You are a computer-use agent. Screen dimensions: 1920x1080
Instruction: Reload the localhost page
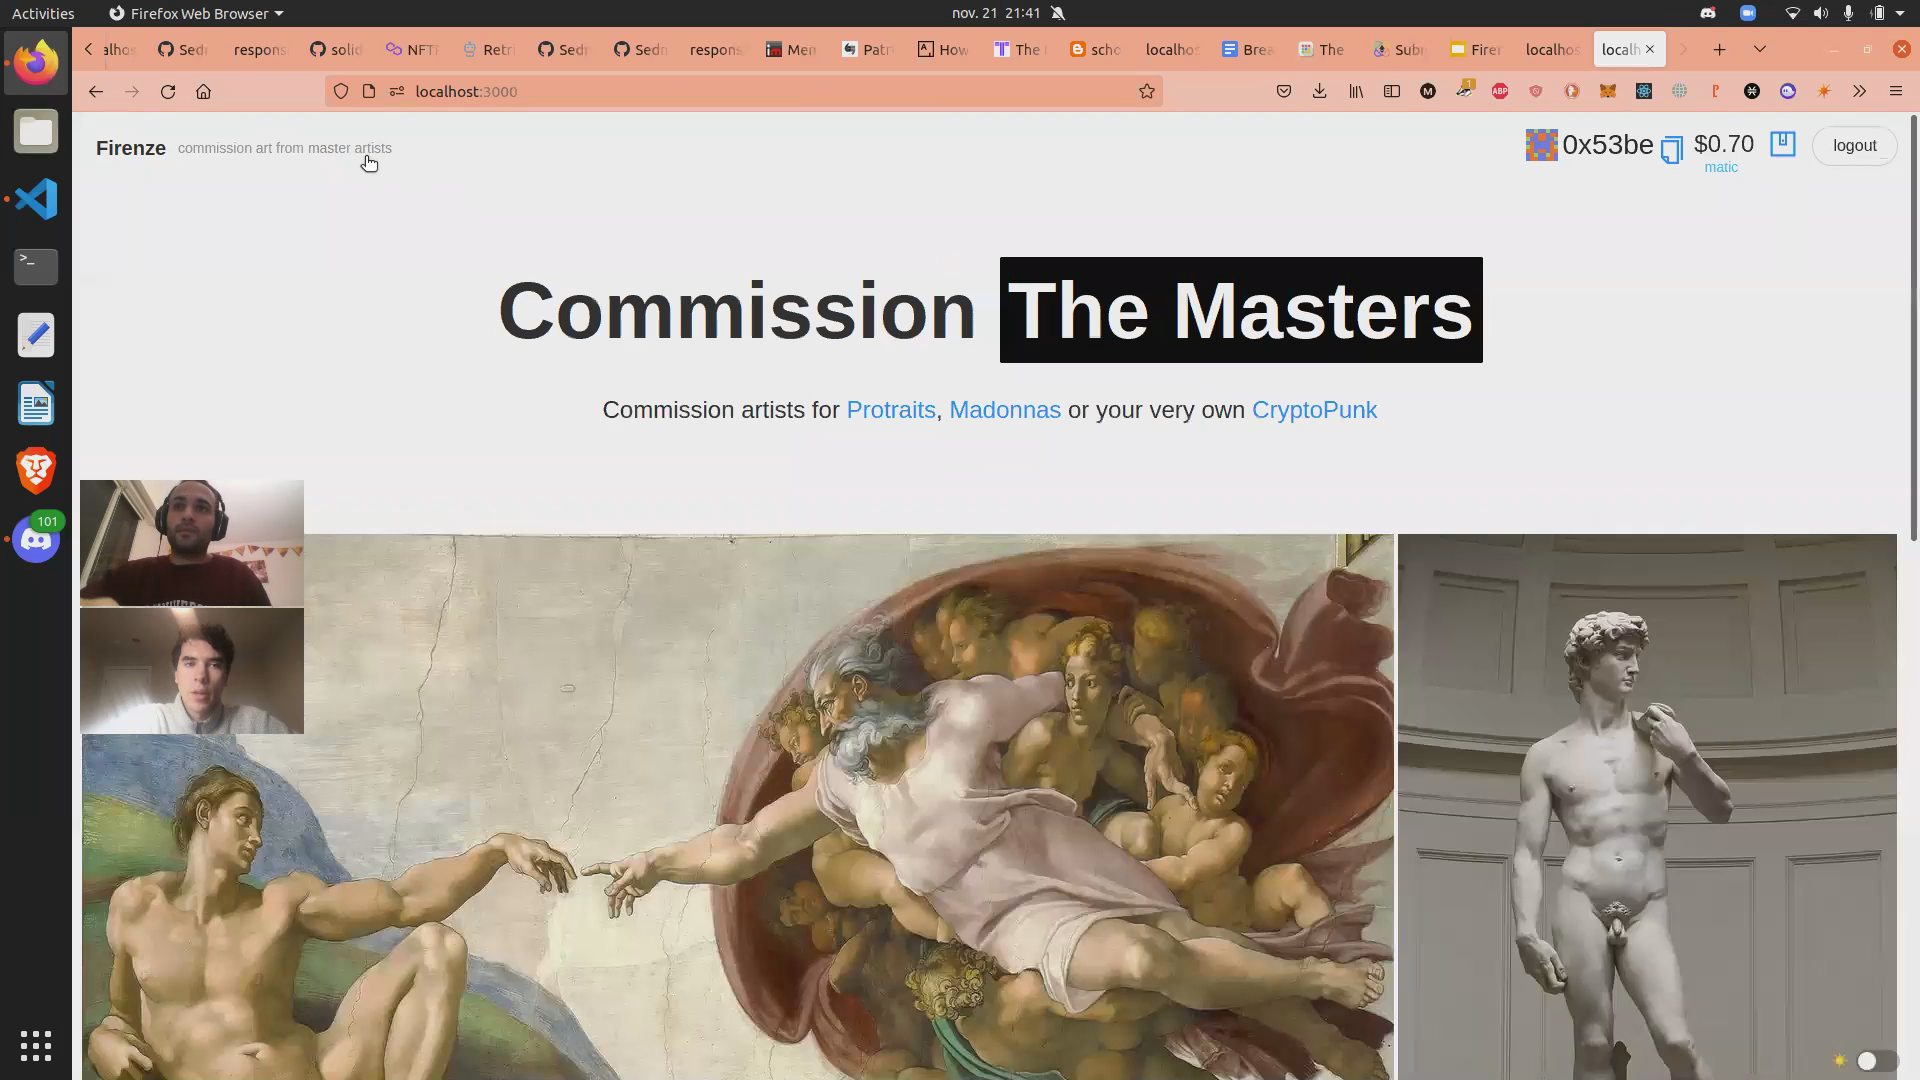pos(168,91)
